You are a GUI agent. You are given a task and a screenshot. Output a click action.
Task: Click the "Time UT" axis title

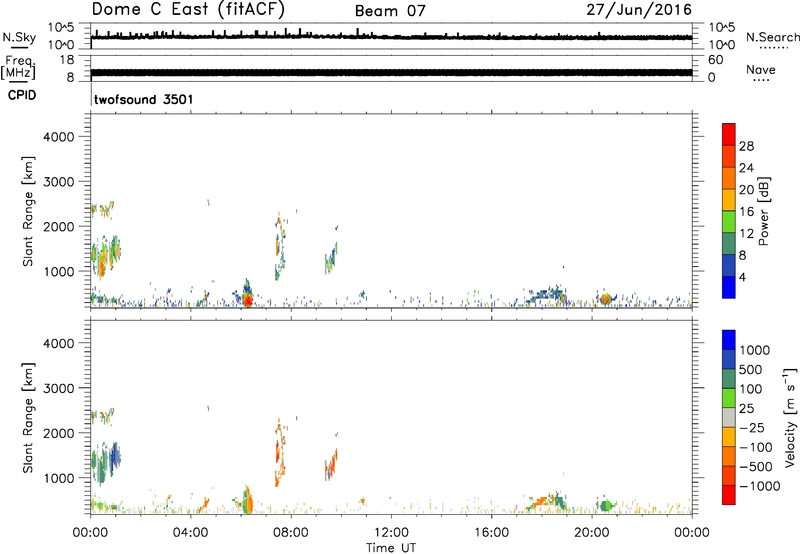coord(391,548)
